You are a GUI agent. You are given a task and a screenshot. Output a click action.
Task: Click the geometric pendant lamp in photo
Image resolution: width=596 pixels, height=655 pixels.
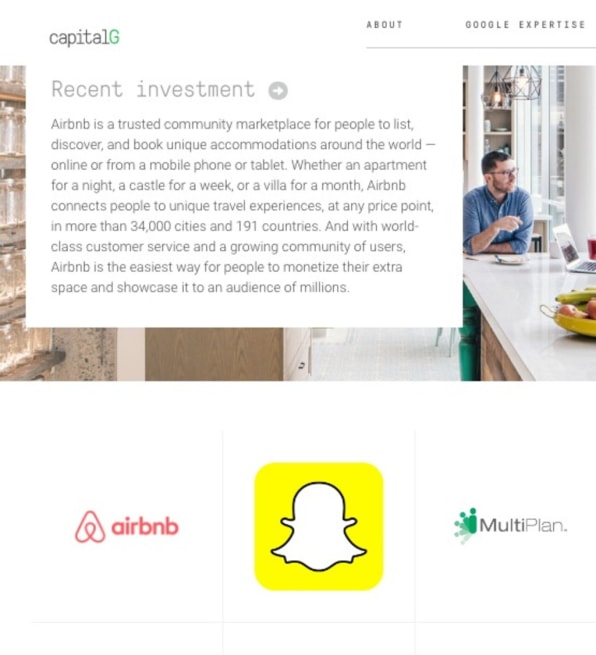[513, 83]
